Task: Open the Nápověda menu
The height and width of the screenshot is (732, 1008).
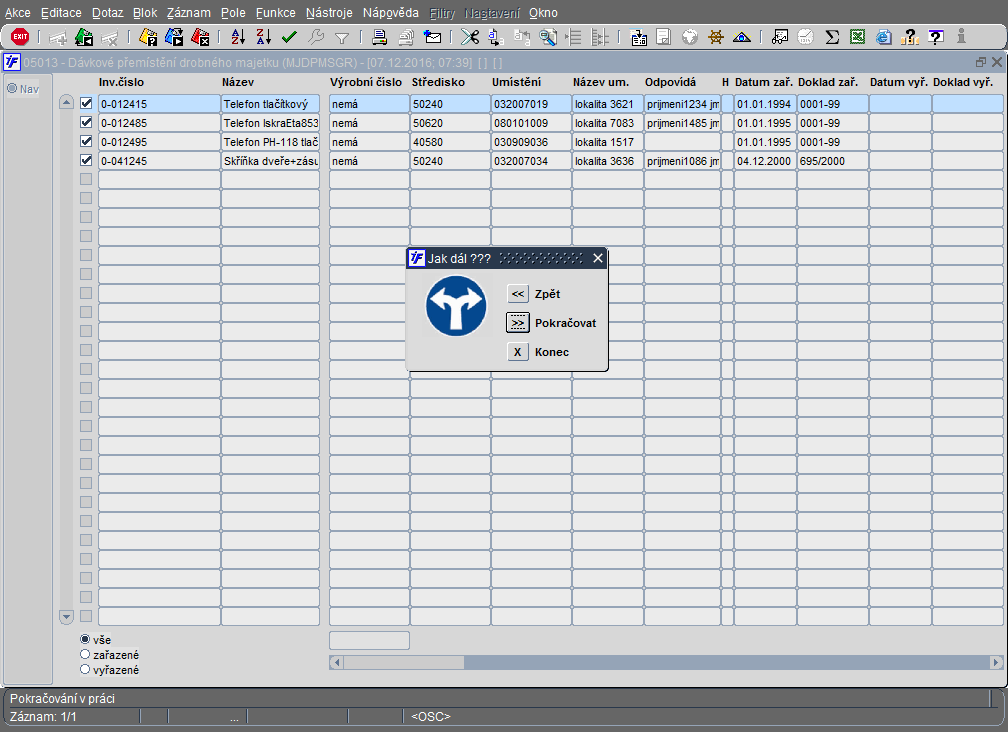Action: point(390,13)
